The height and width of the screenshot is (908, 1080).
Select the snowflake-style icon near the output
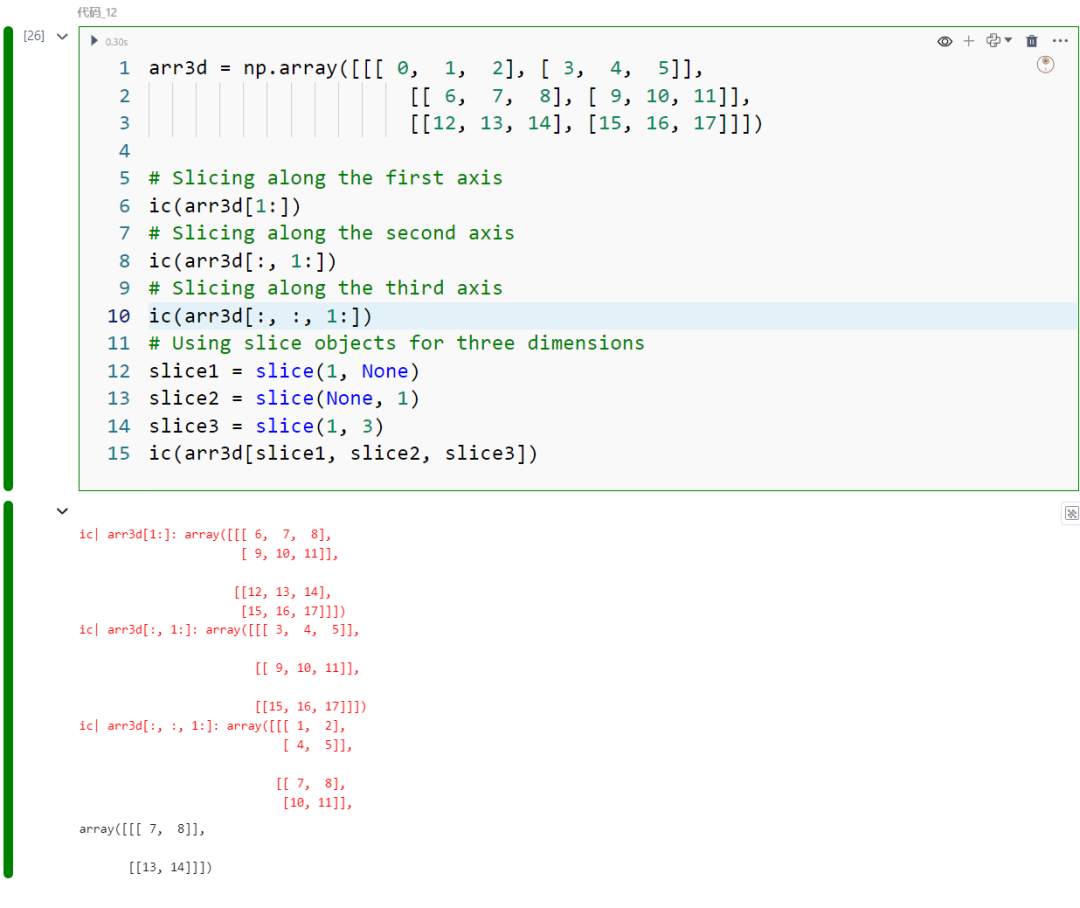[1071, 513]
